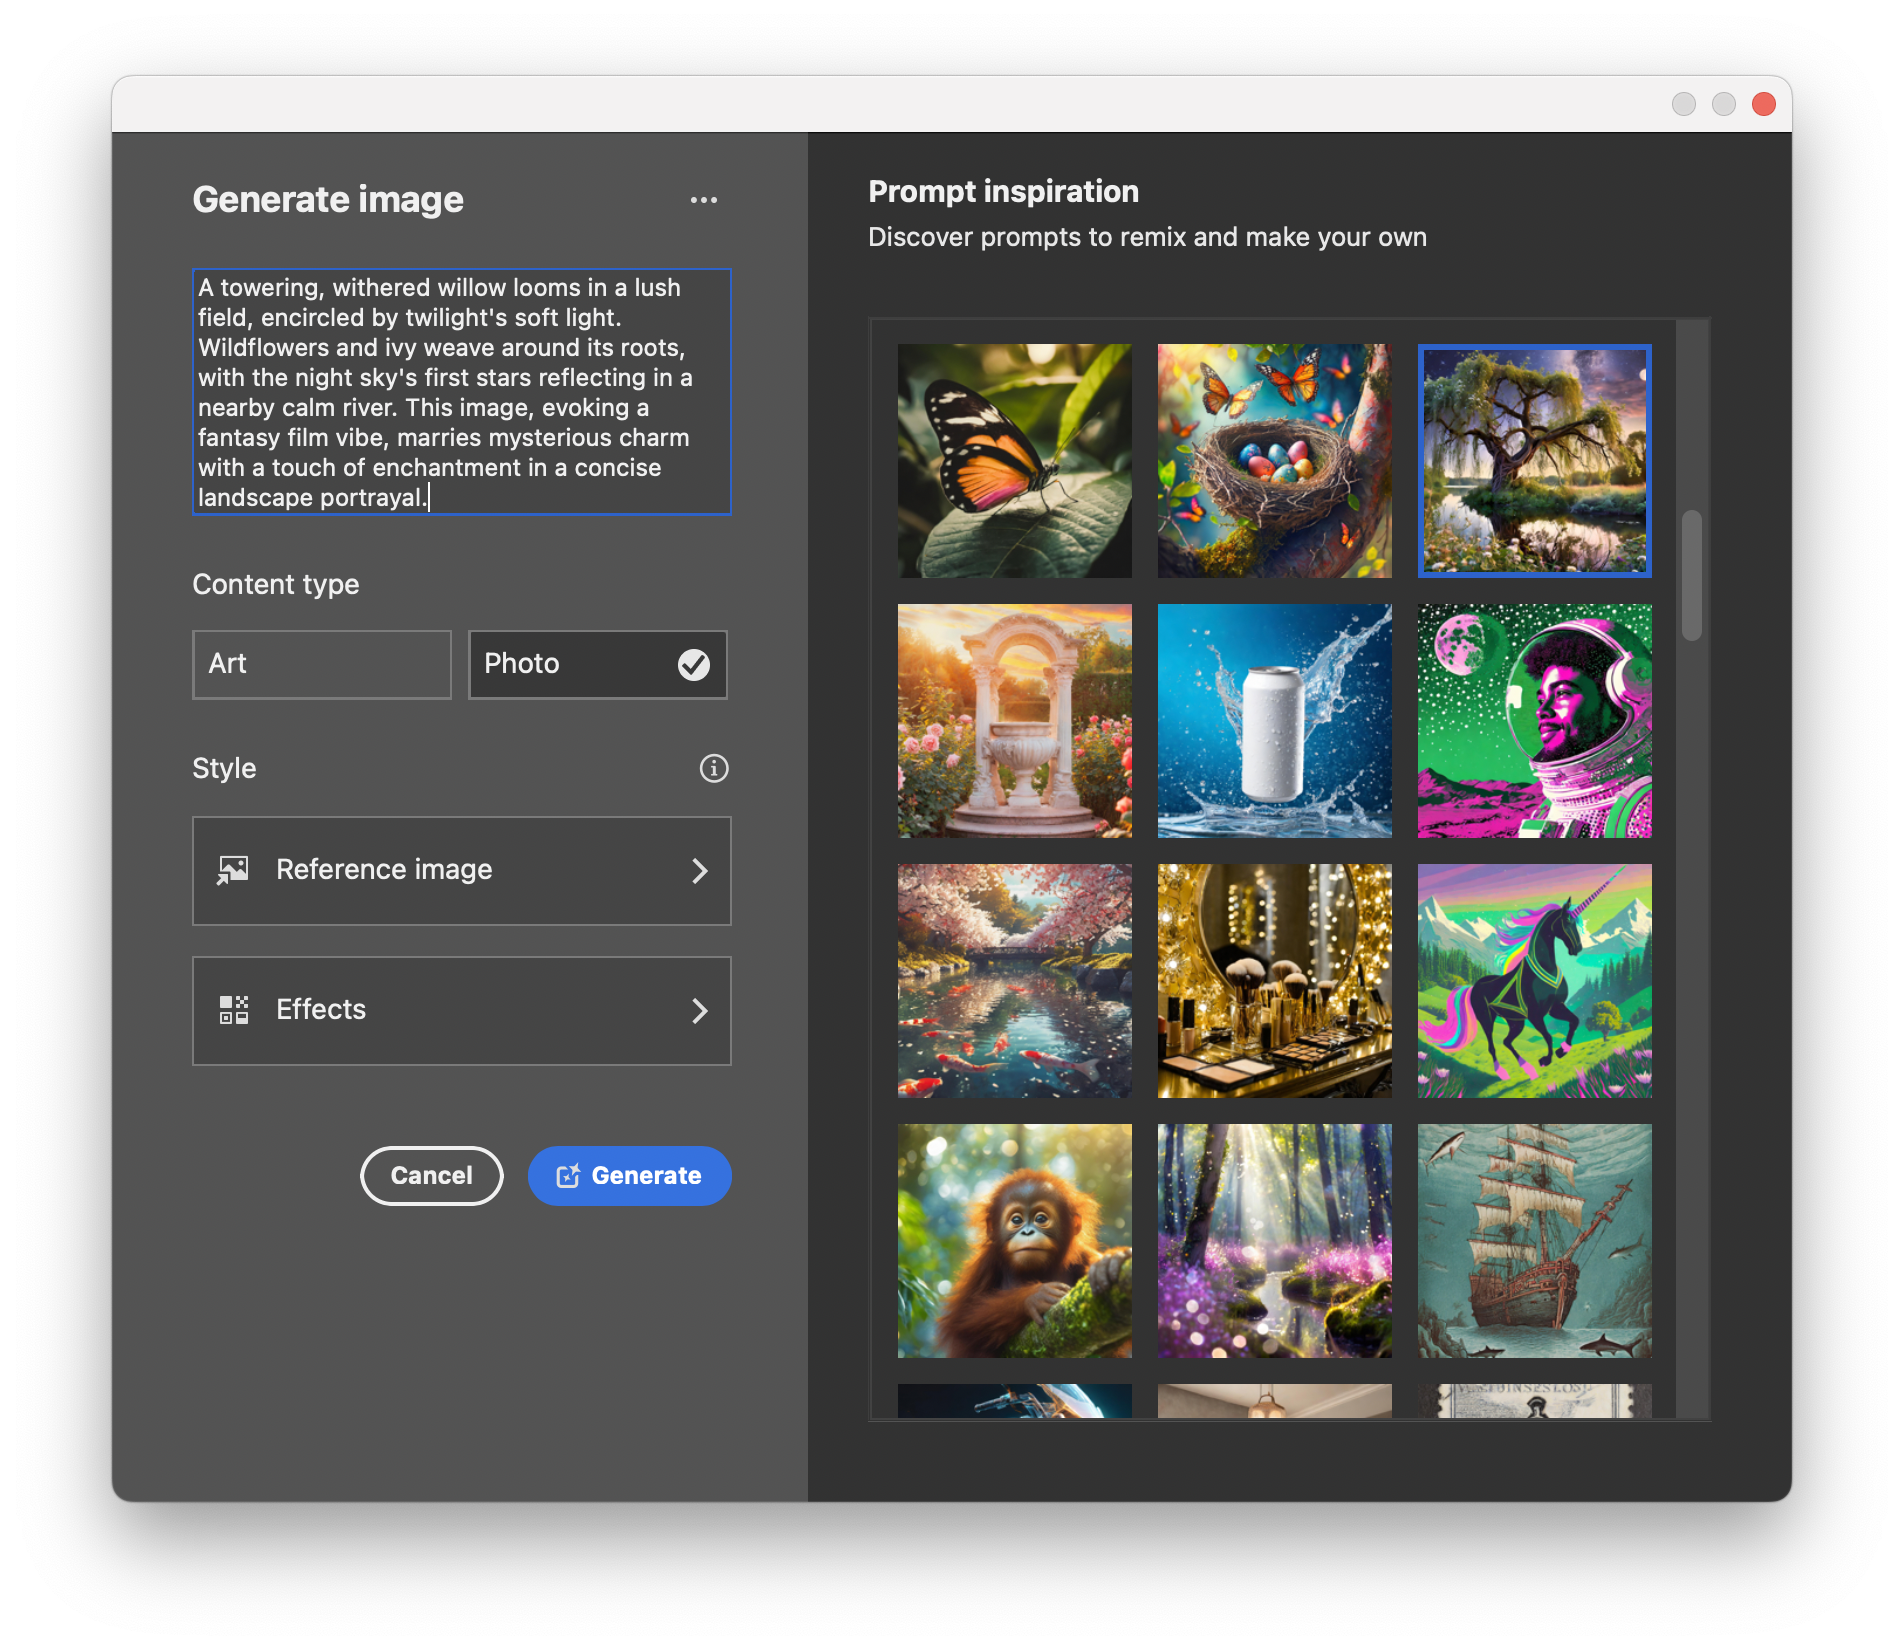
Task: Click the 'Style' section label
Action: tap(224, 769)
